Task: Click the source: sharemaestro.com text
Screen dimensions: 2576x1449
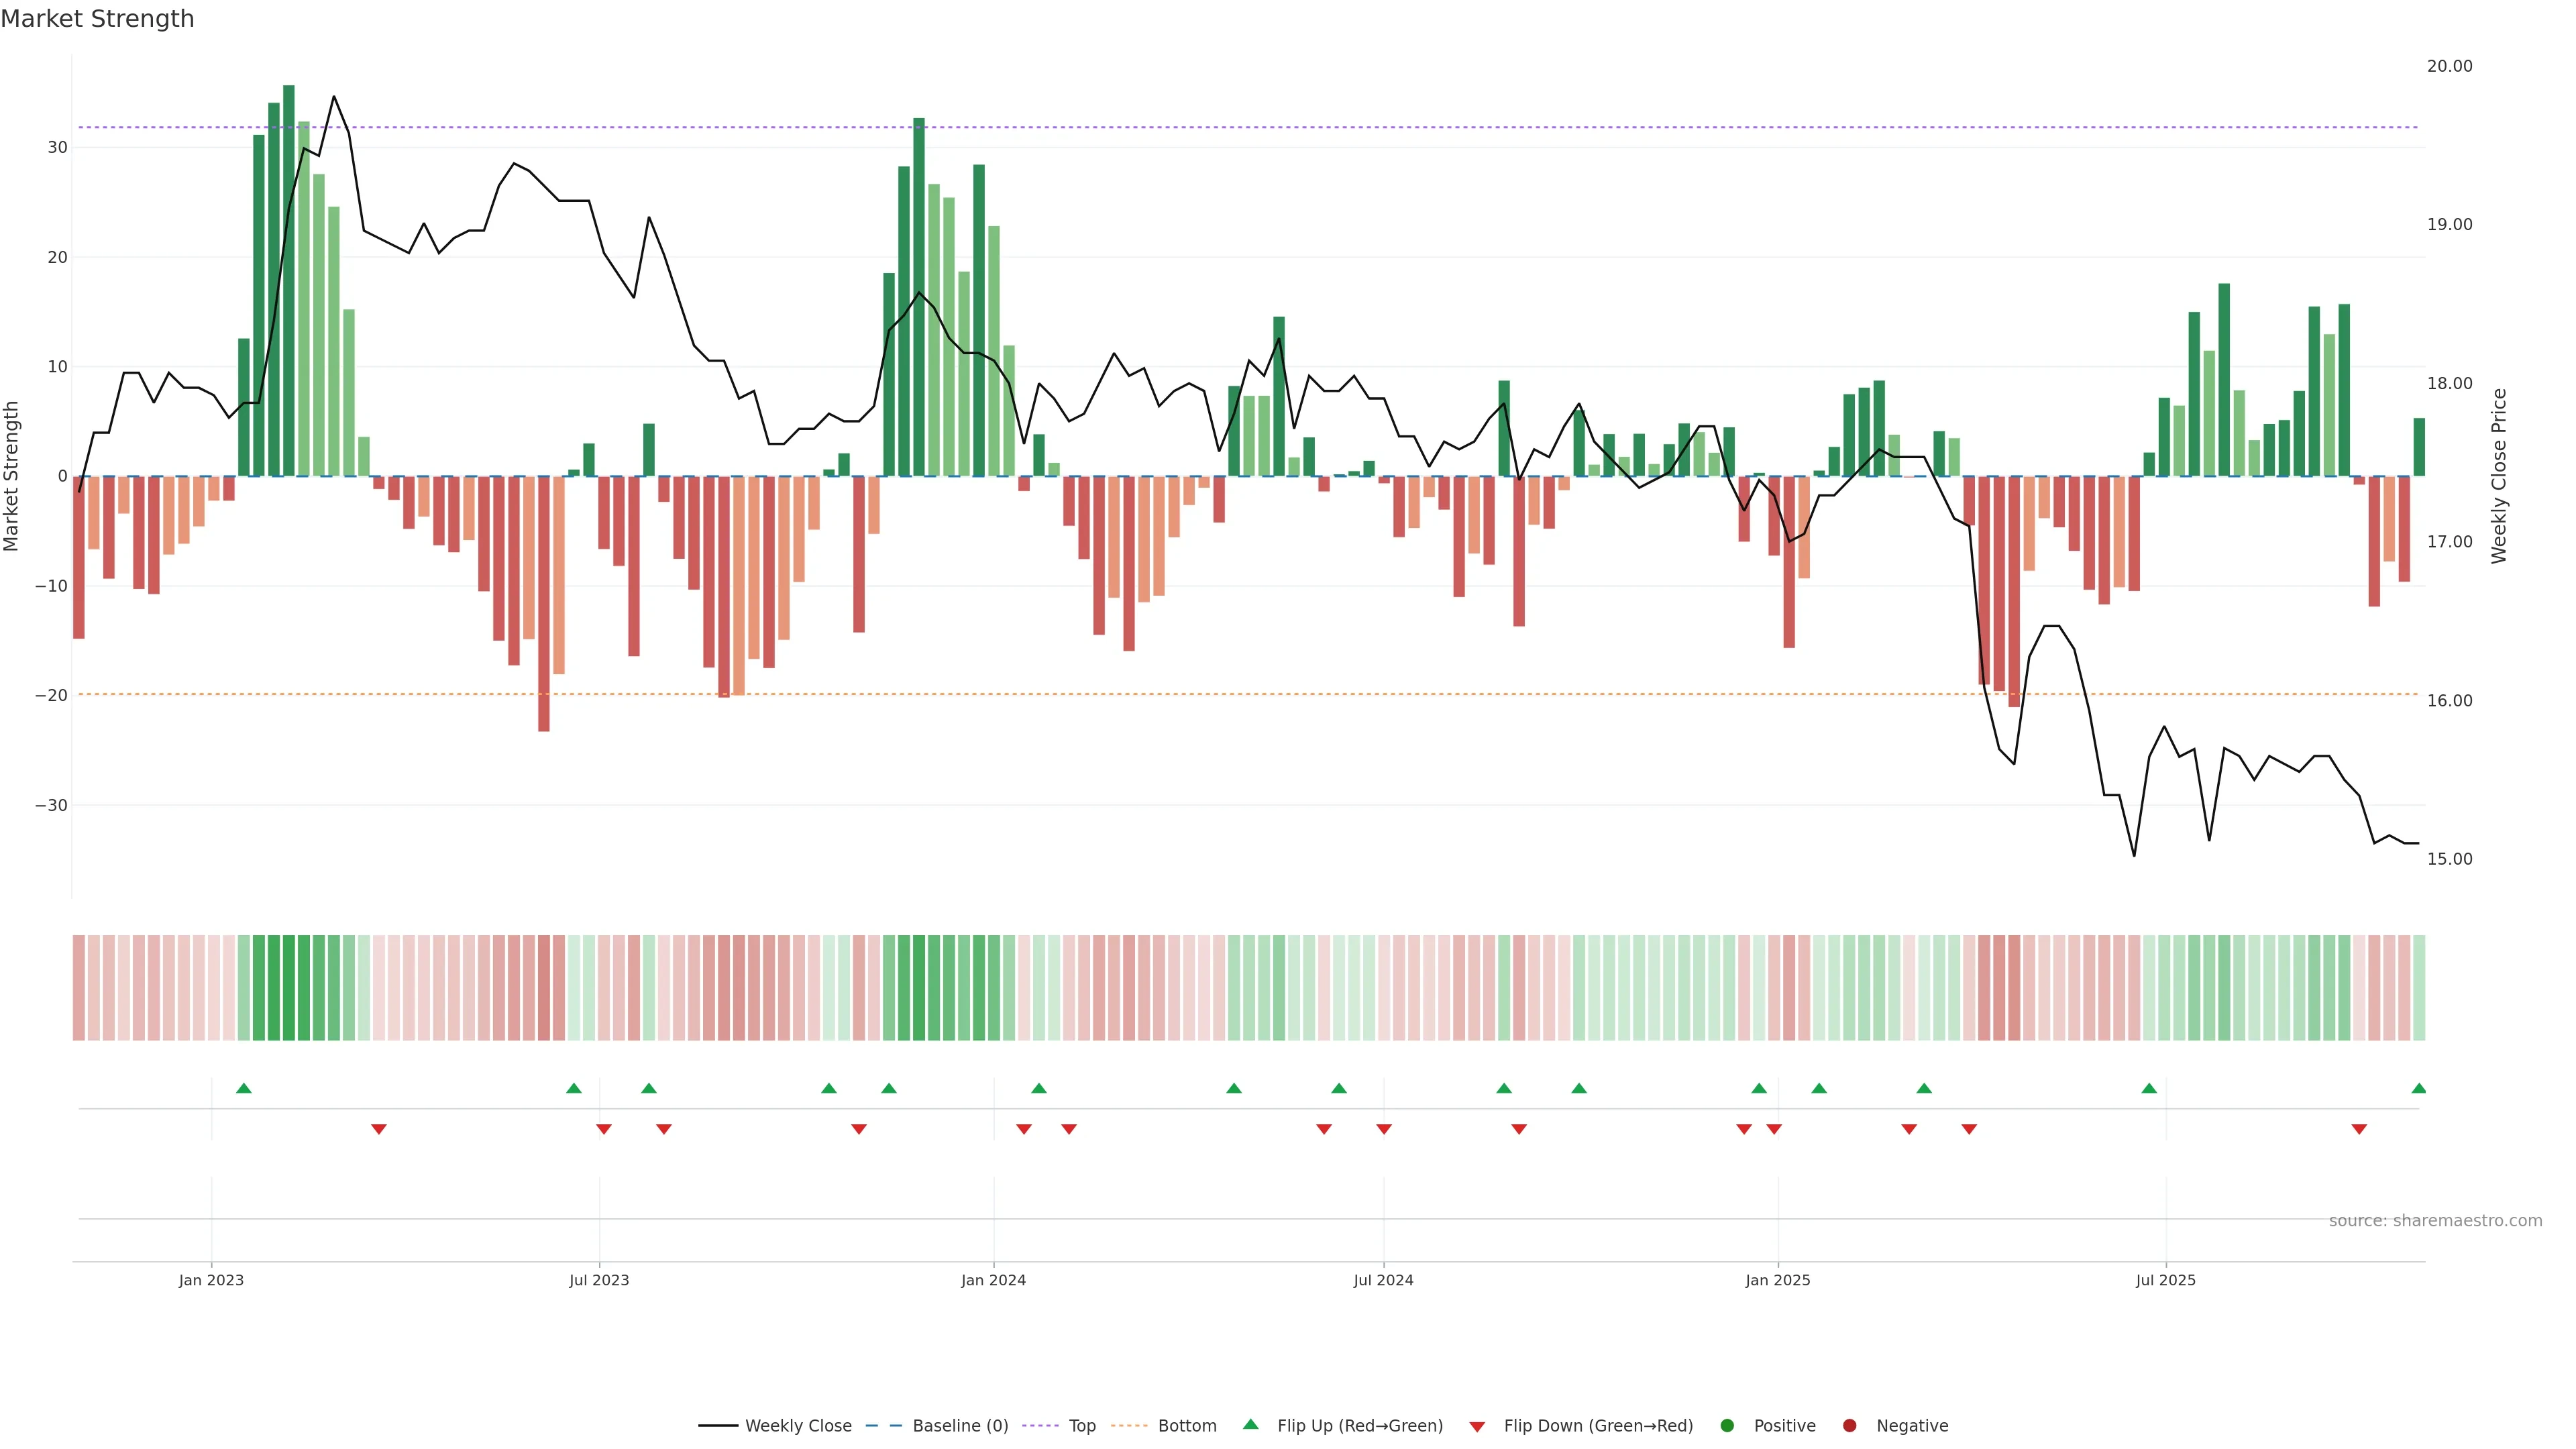Action: [2435, 1221]
